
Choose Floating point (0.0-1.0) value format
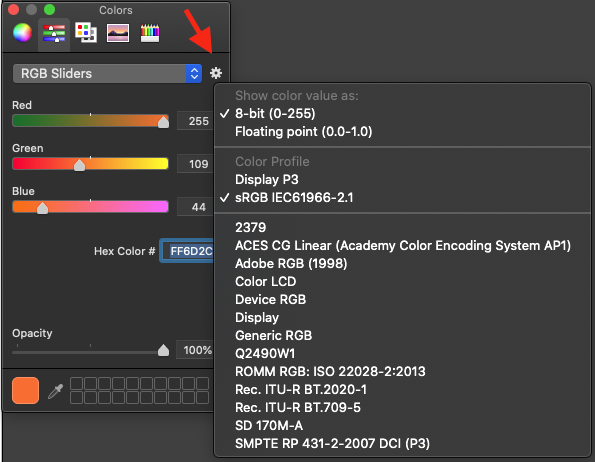[x=402, y=132]
